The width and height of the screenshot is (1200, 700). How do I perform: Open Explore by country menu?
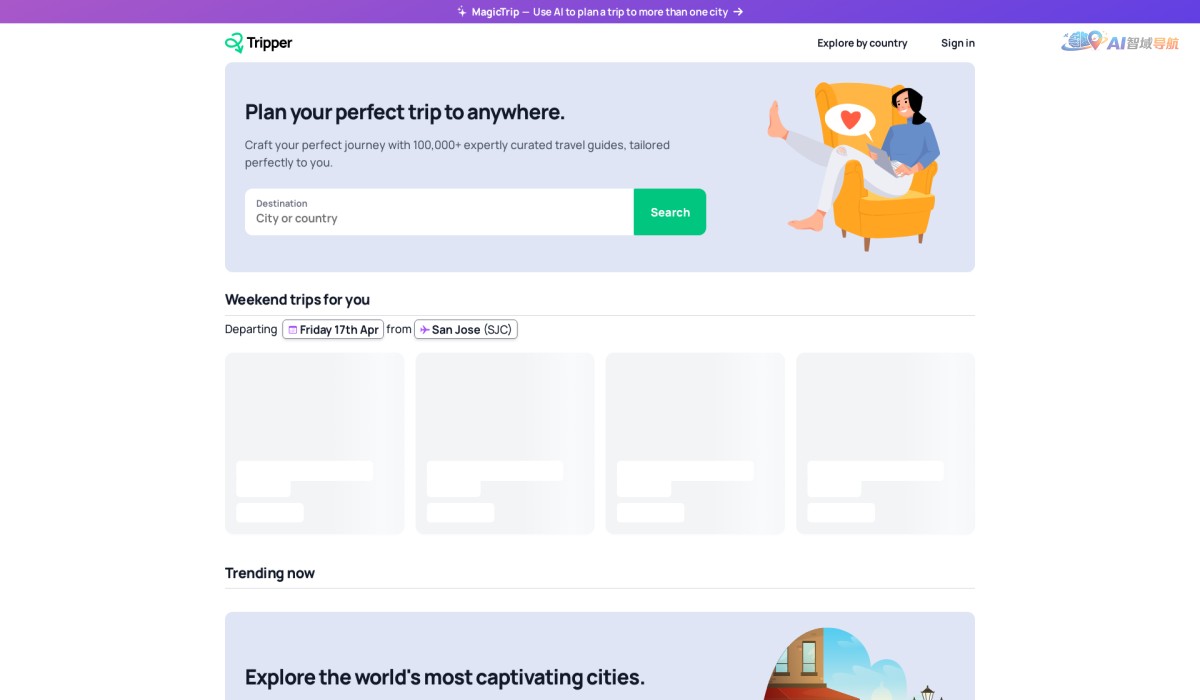[x=862, y=43]
